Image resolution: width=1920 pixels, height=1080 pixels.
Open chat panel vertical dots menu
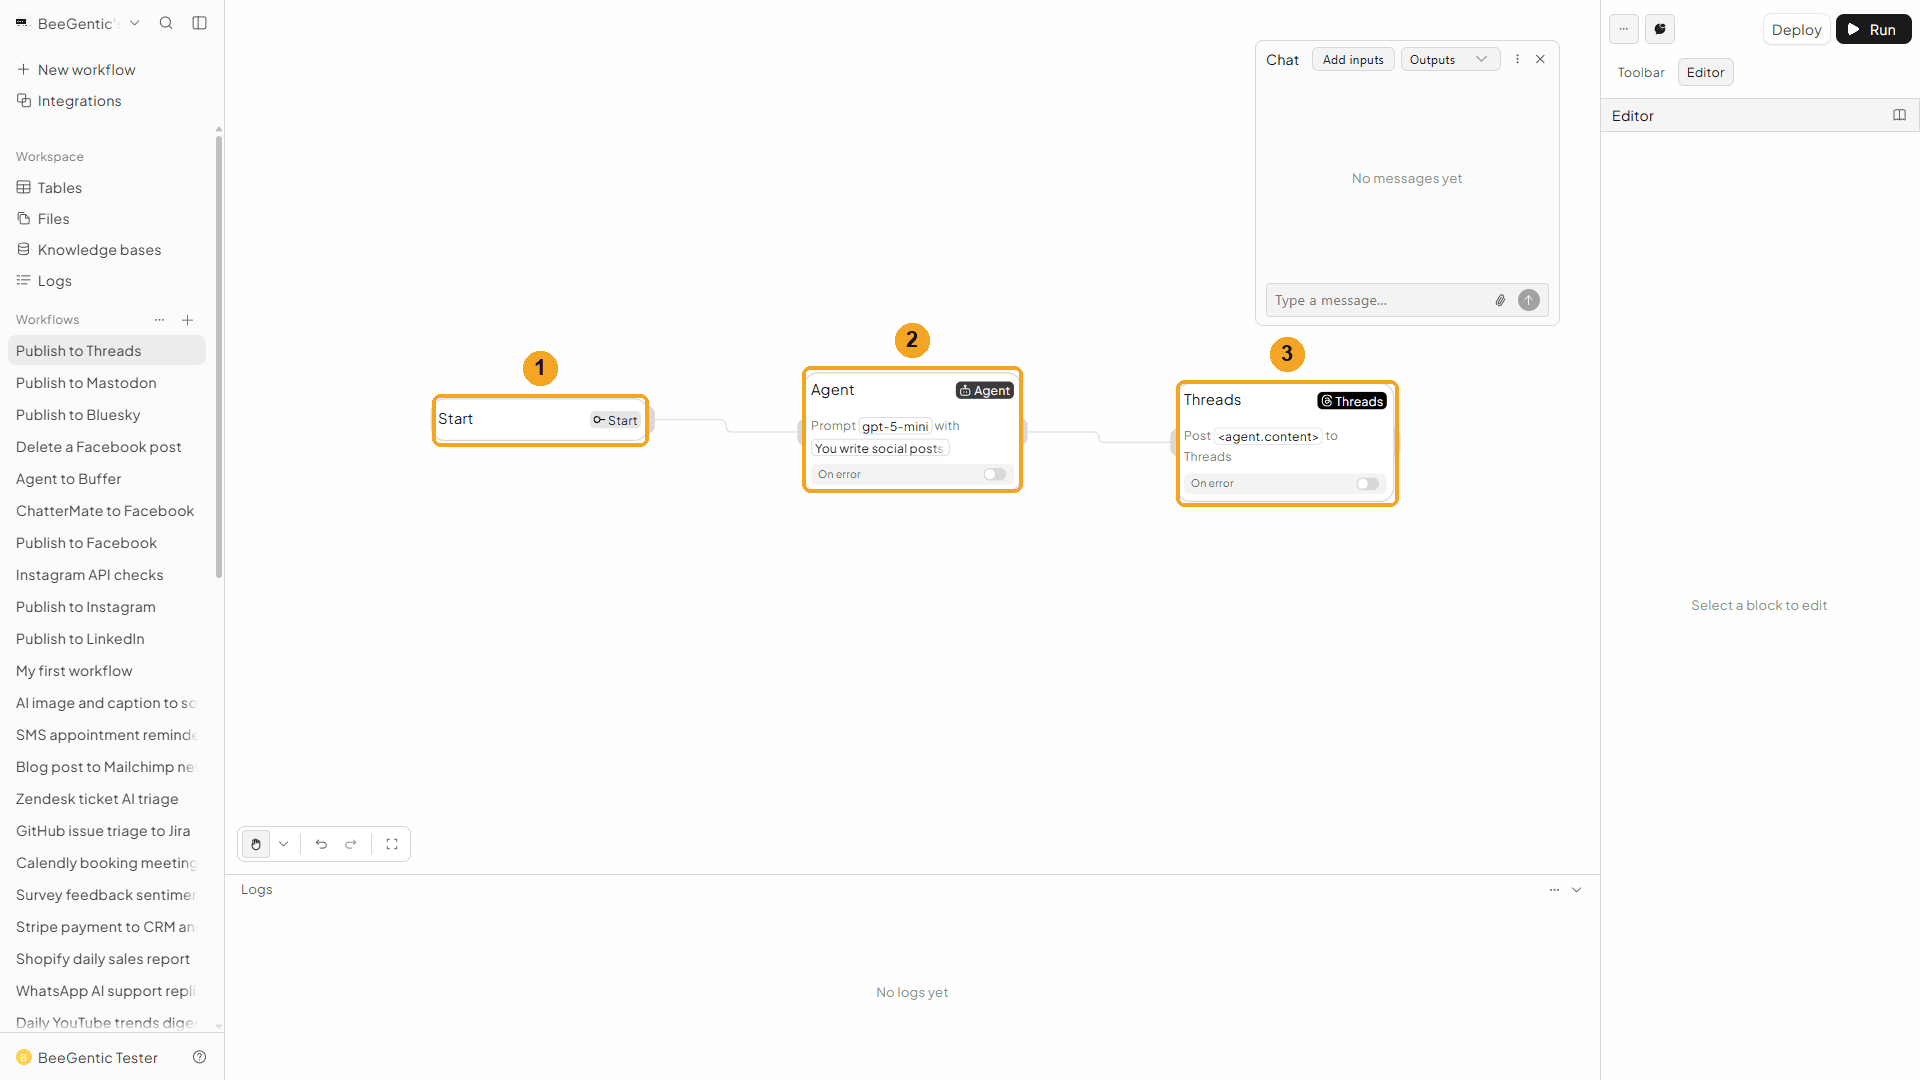tap(1517, 59)
